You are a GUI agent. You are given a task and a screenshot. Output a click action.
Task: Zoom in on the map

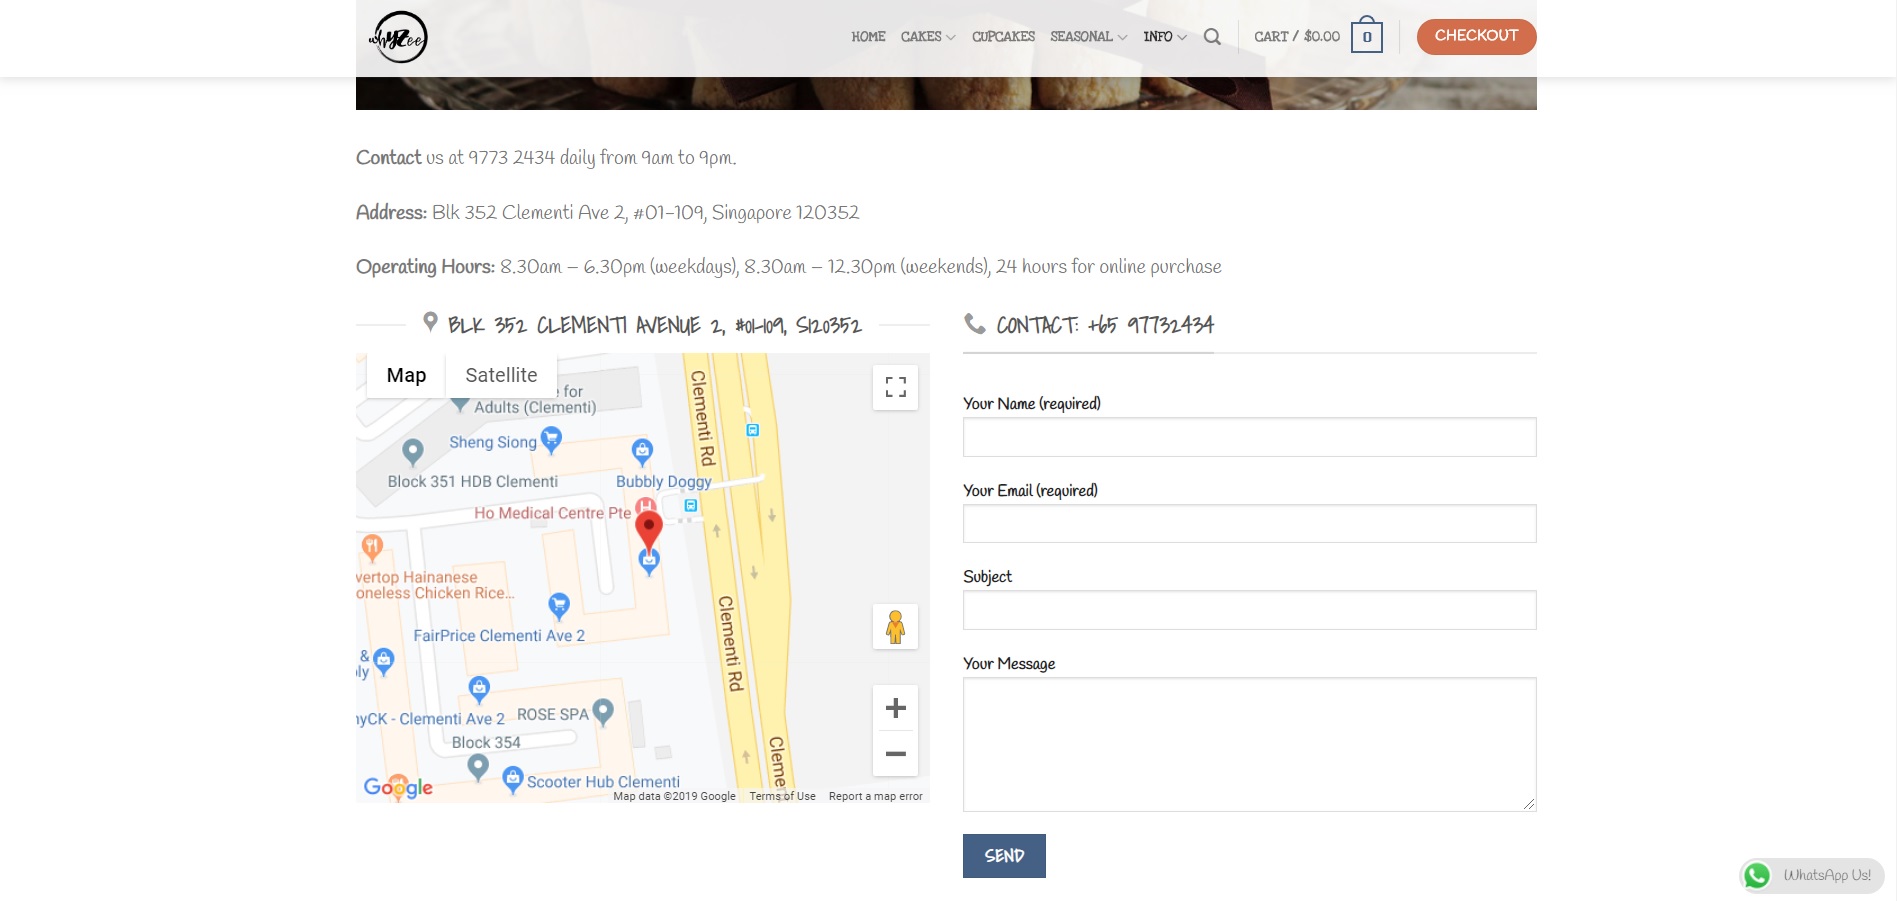pyautogui.click(x=895, y=708)
